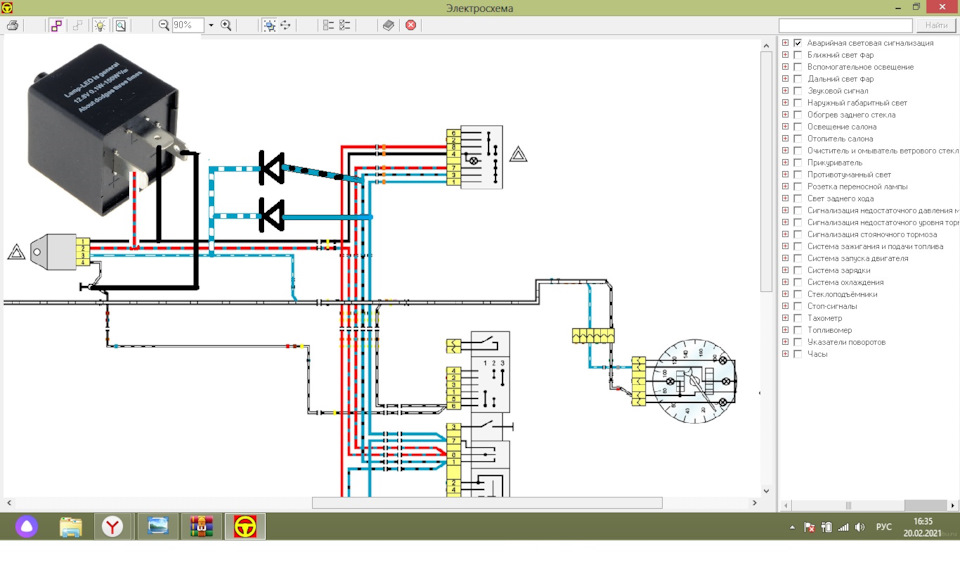The width and height of the screenshot is (960, 563).
Task: Open the Action Center flag tray icon
Action: (x=809, y=527)
